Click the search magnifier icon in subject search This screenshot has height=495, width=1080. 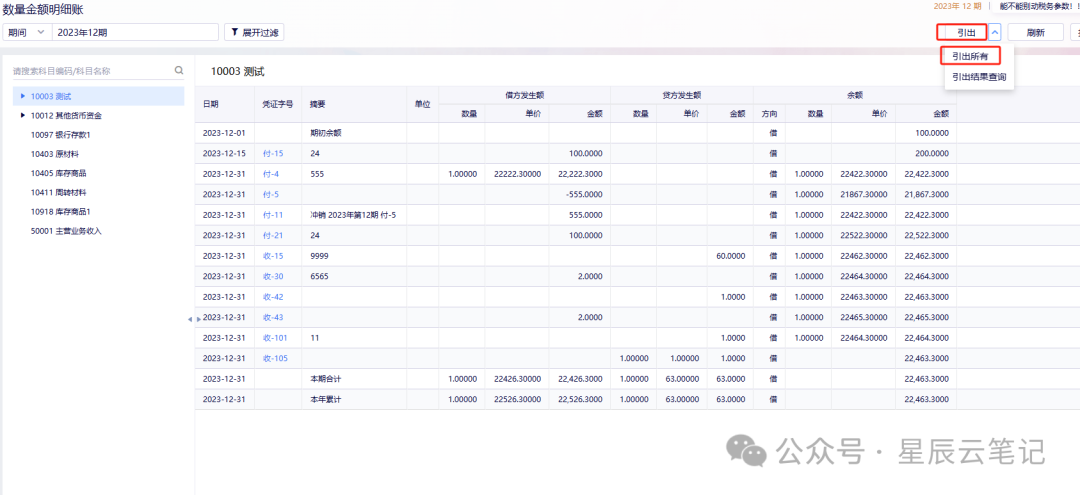(179, 70)
